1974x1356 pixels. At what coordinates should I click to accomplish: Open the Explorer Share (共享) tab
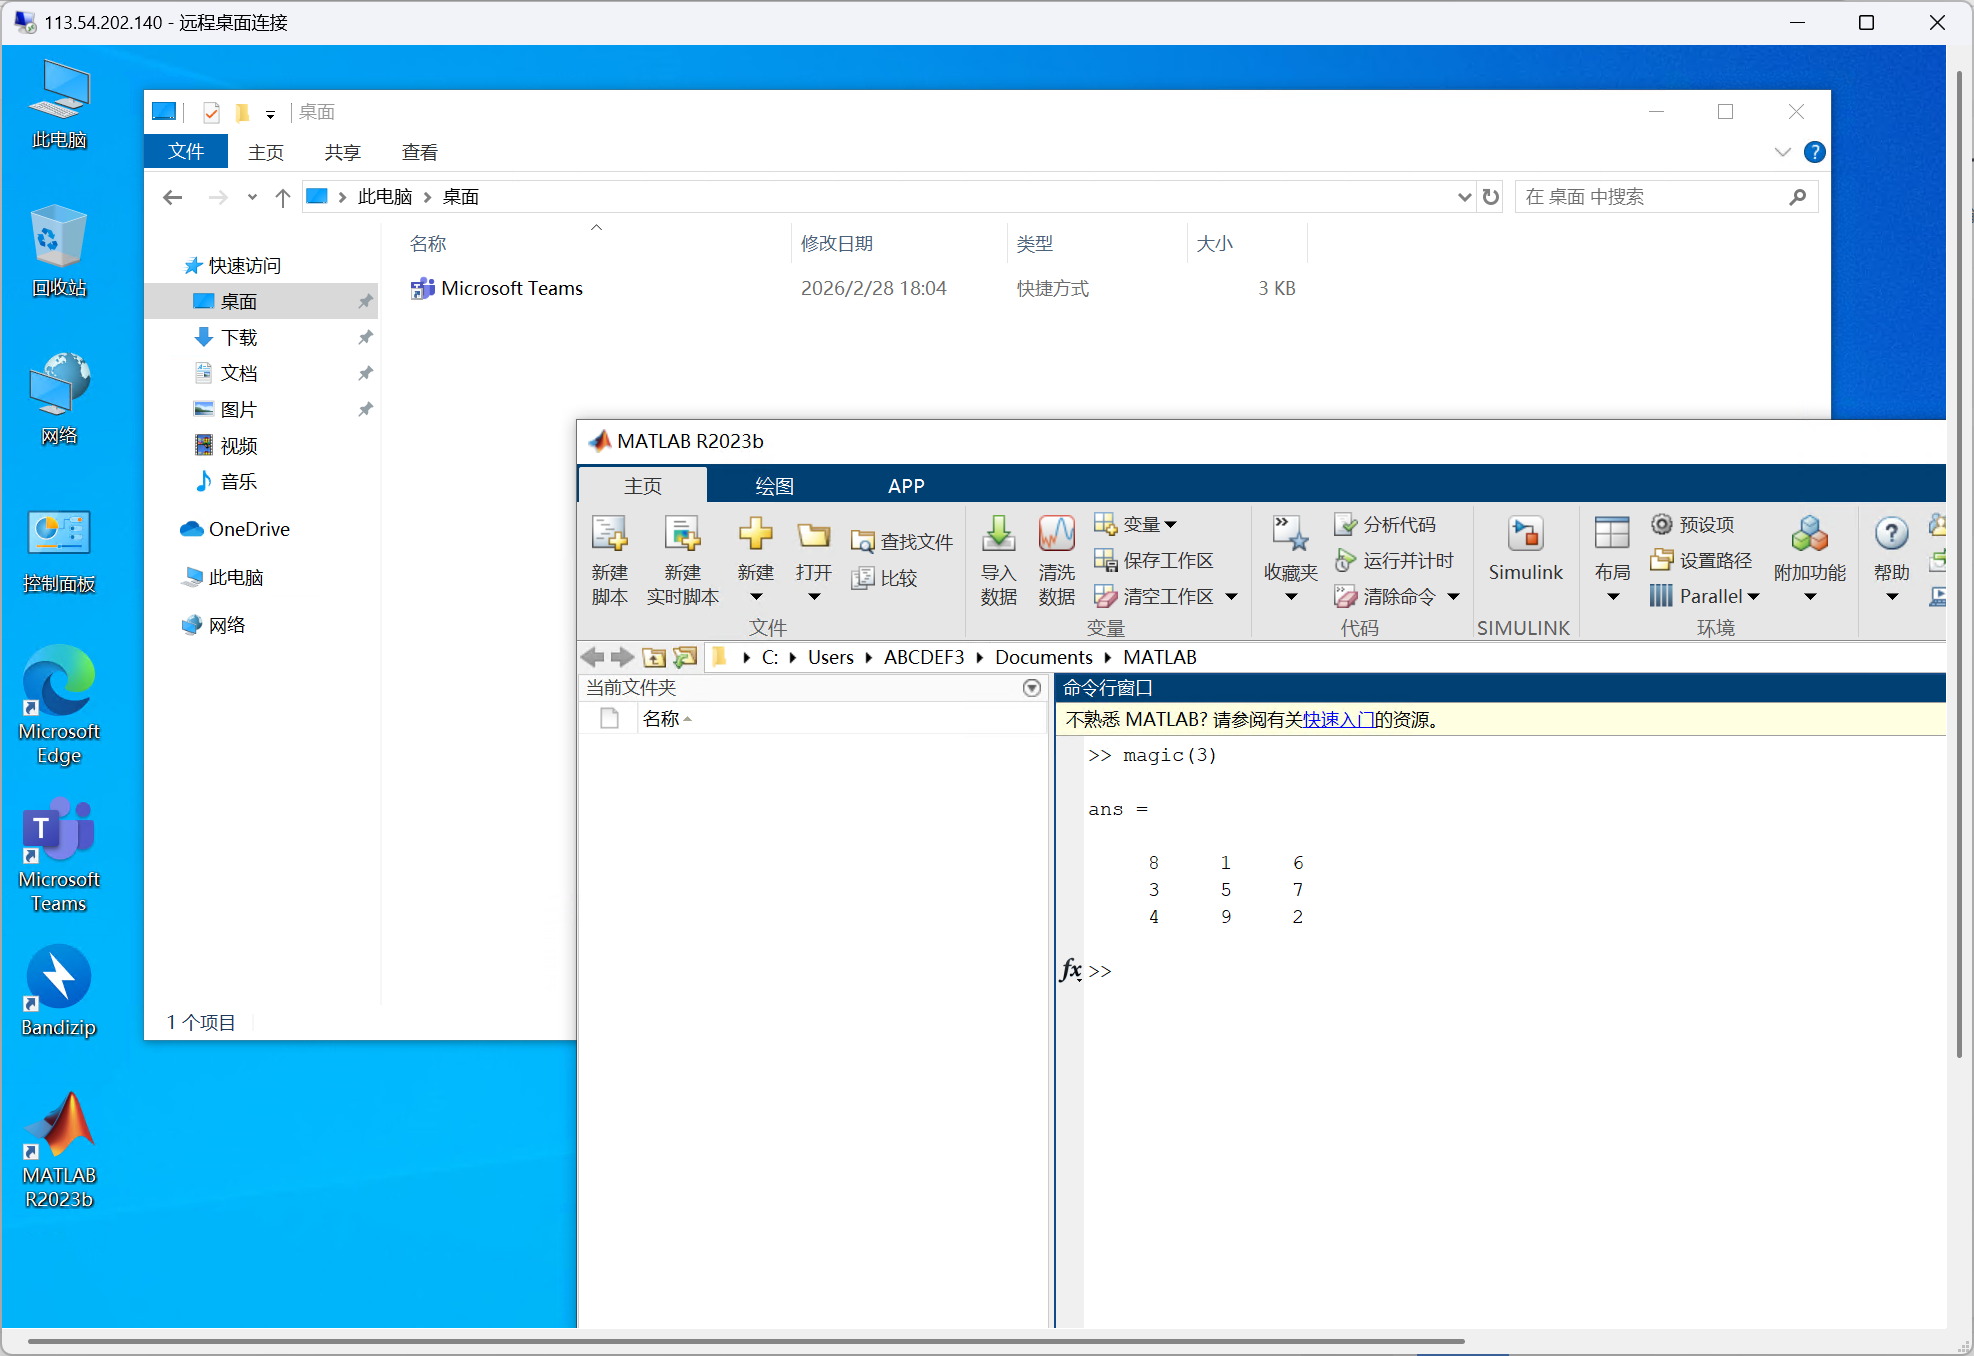(342, 152)
